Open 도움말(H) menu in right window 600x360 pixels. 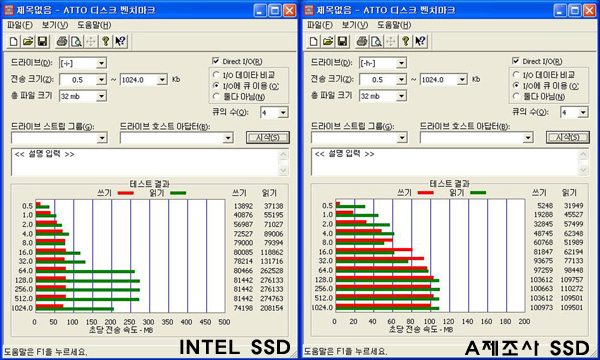(x=394, y=25)
